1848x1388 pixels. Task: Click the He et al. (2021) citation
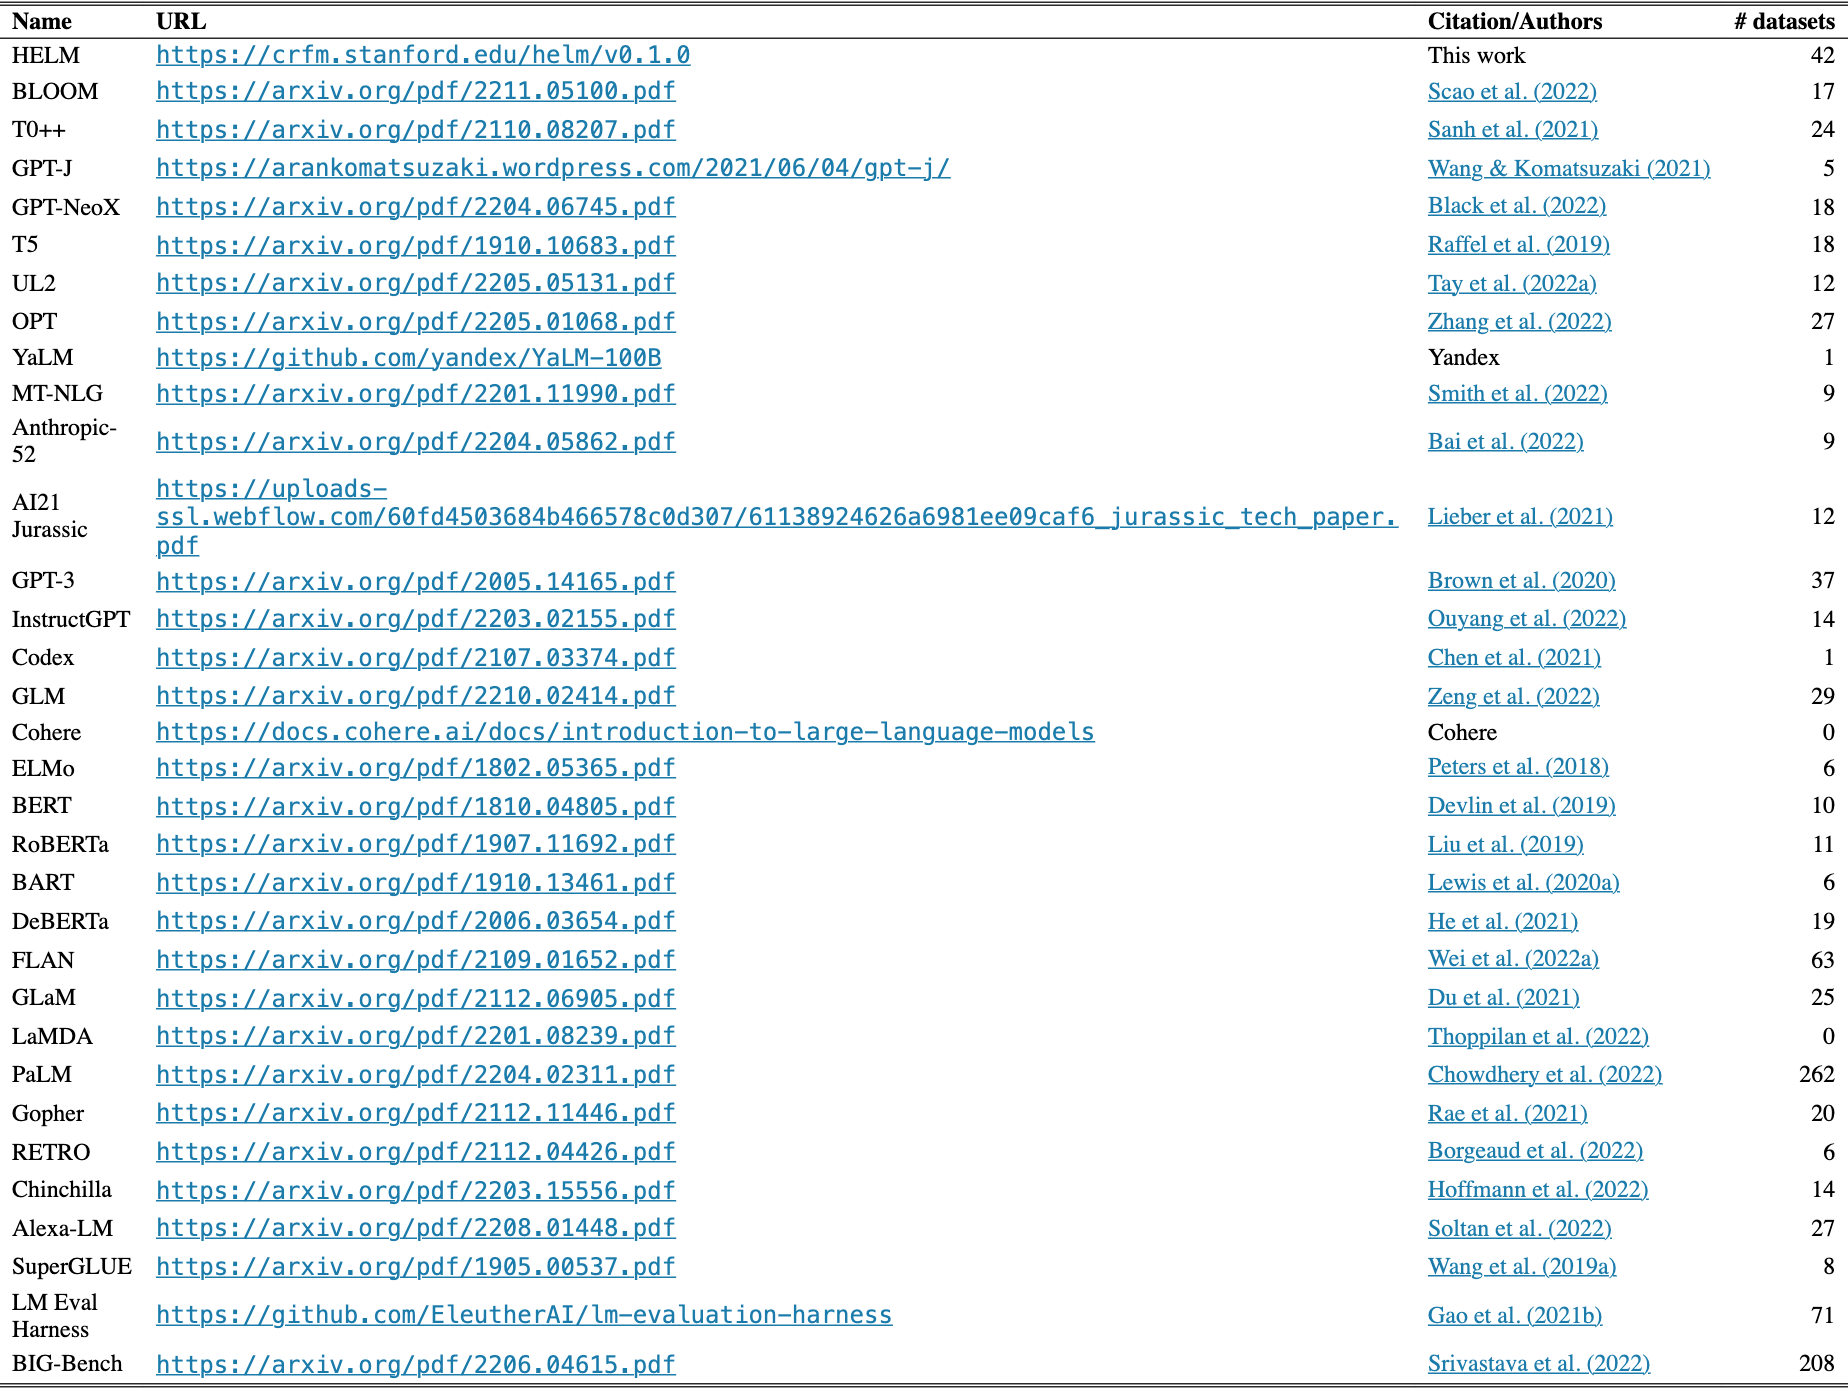(x=1503, y=921)
